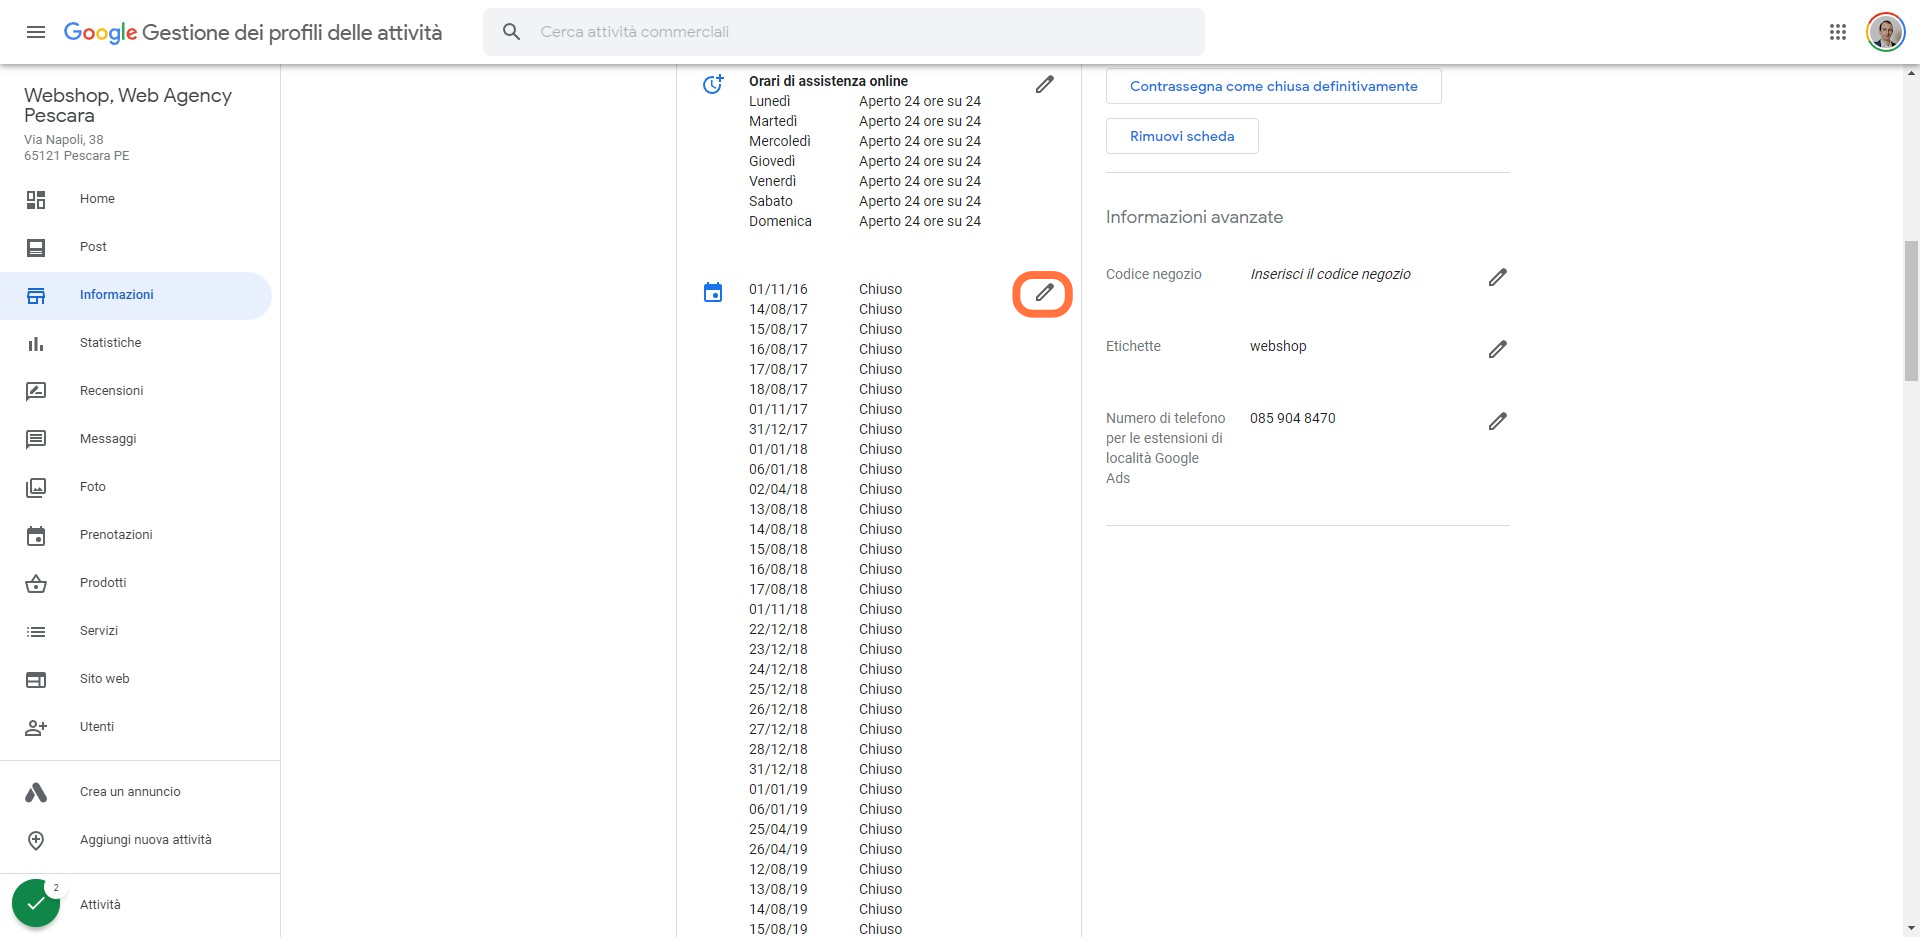Select Informazioni in sidebar
This screenshot has width=1920, height=937.
(136, 295)
